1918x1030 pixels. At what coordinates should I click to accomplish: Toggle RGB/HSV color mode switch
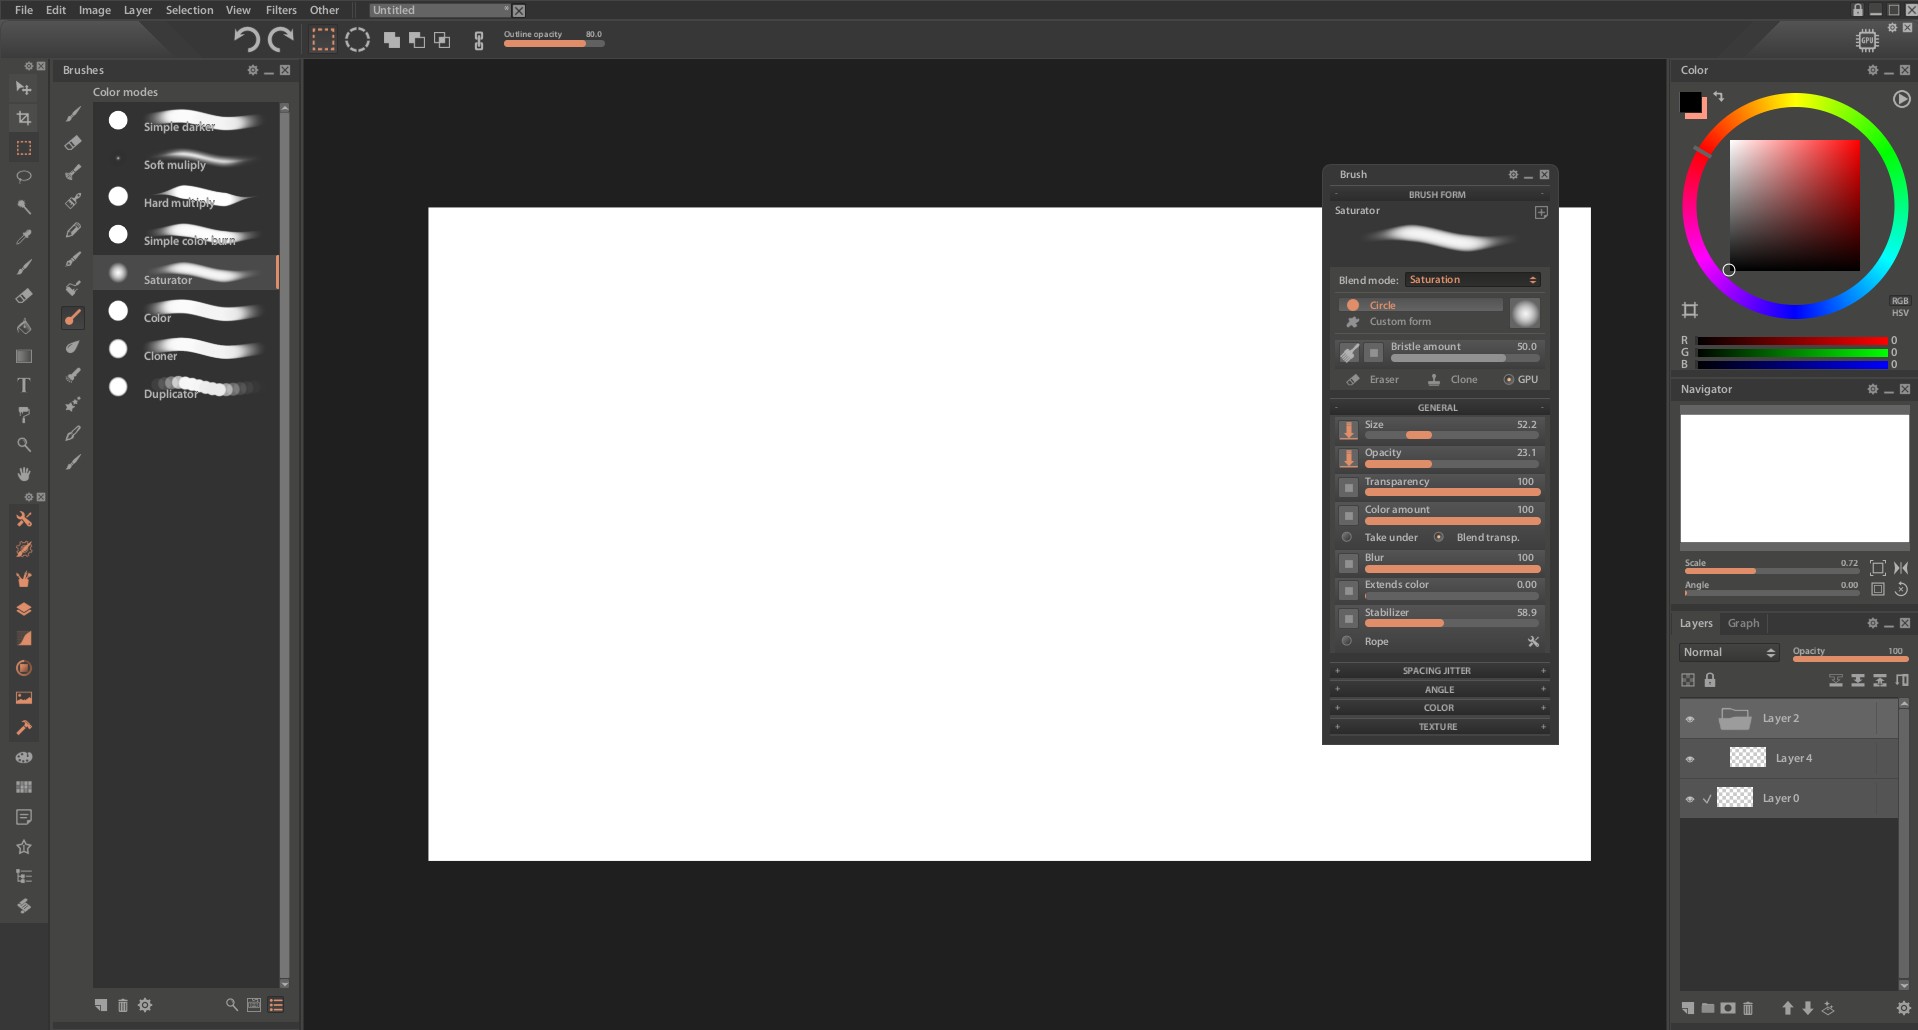pos(1900,307)
